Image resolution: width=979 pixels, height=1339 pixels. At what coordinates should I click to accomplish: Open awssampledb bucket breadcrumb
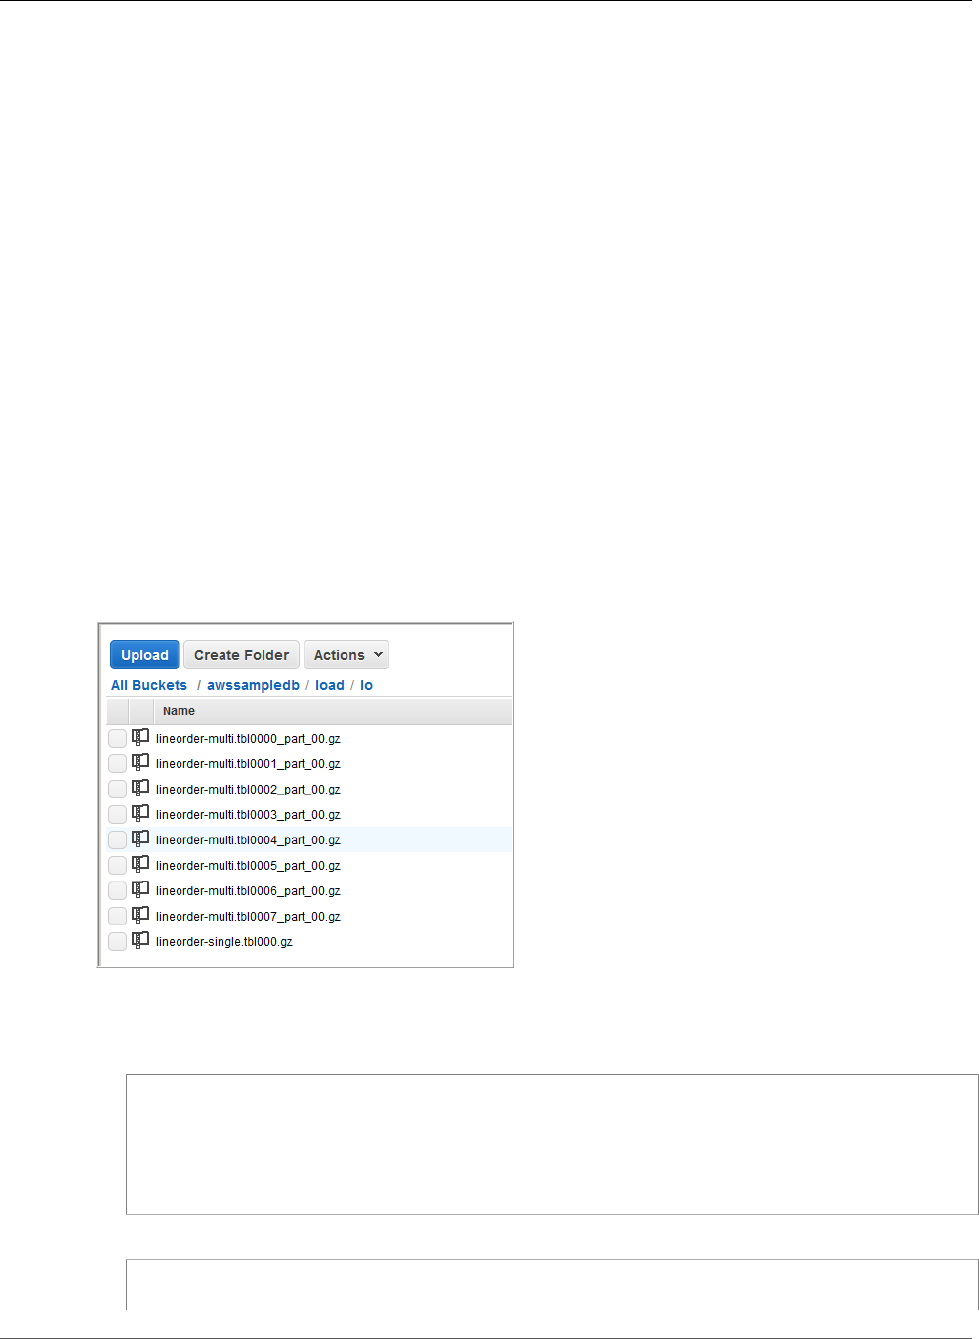(253, 685)
